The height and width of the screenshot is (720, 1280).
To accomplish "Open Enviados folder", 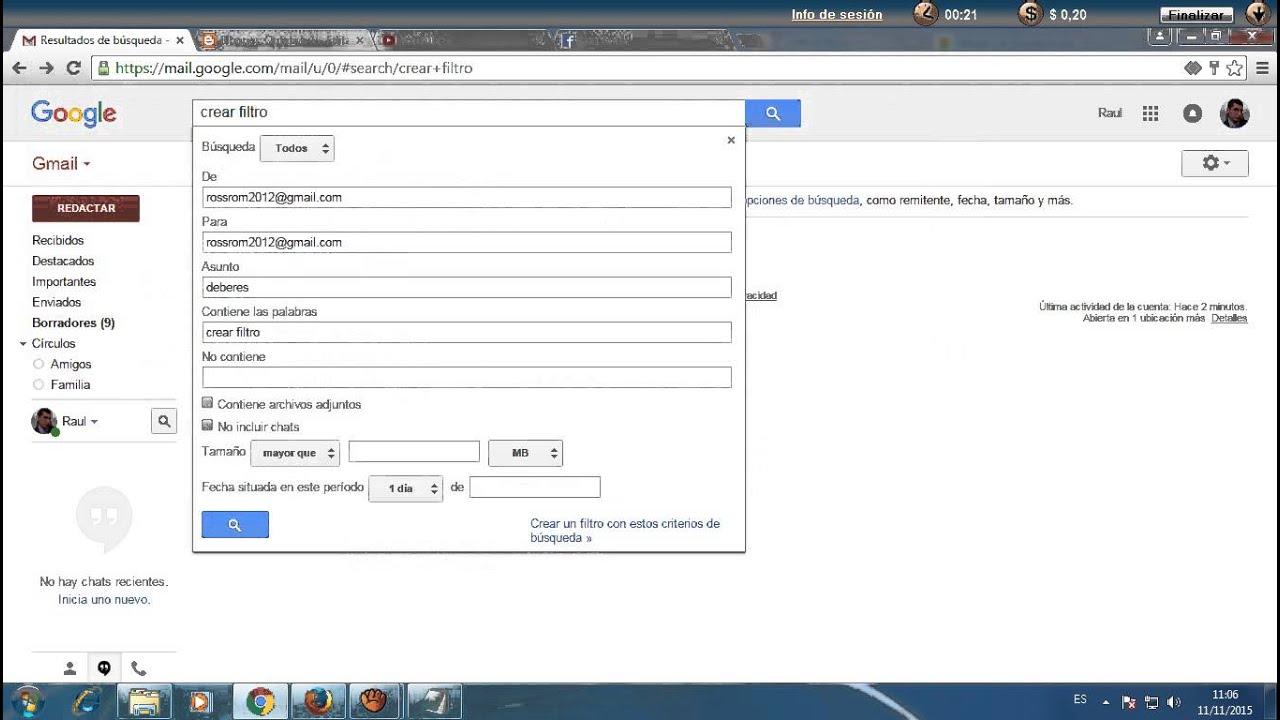I will [x=57, y=302].
